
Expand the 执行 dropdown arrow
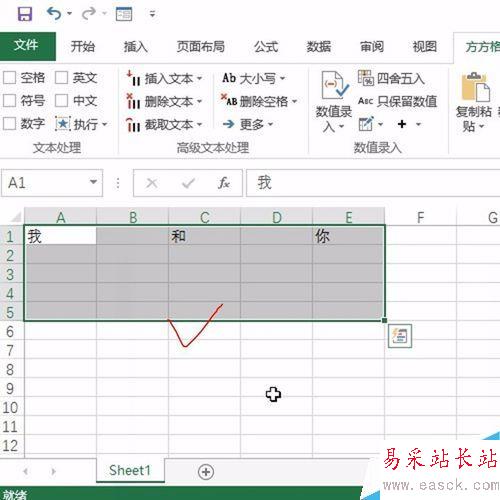point(105,124)
